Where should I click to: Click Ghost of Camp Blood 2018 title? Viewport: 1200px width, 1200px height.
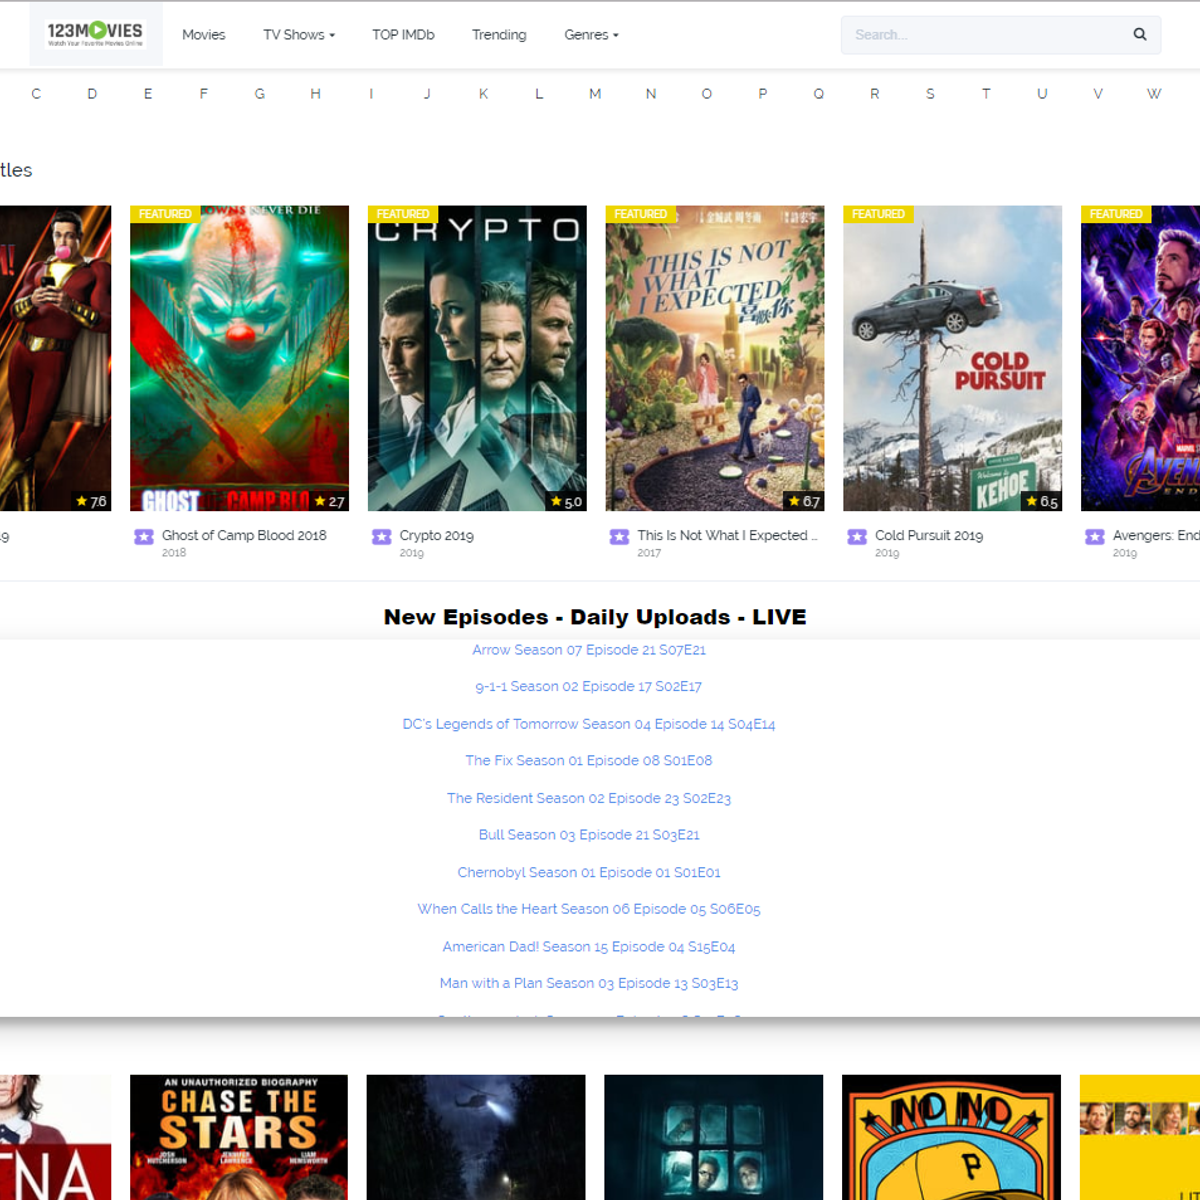[x=244, y=535]
